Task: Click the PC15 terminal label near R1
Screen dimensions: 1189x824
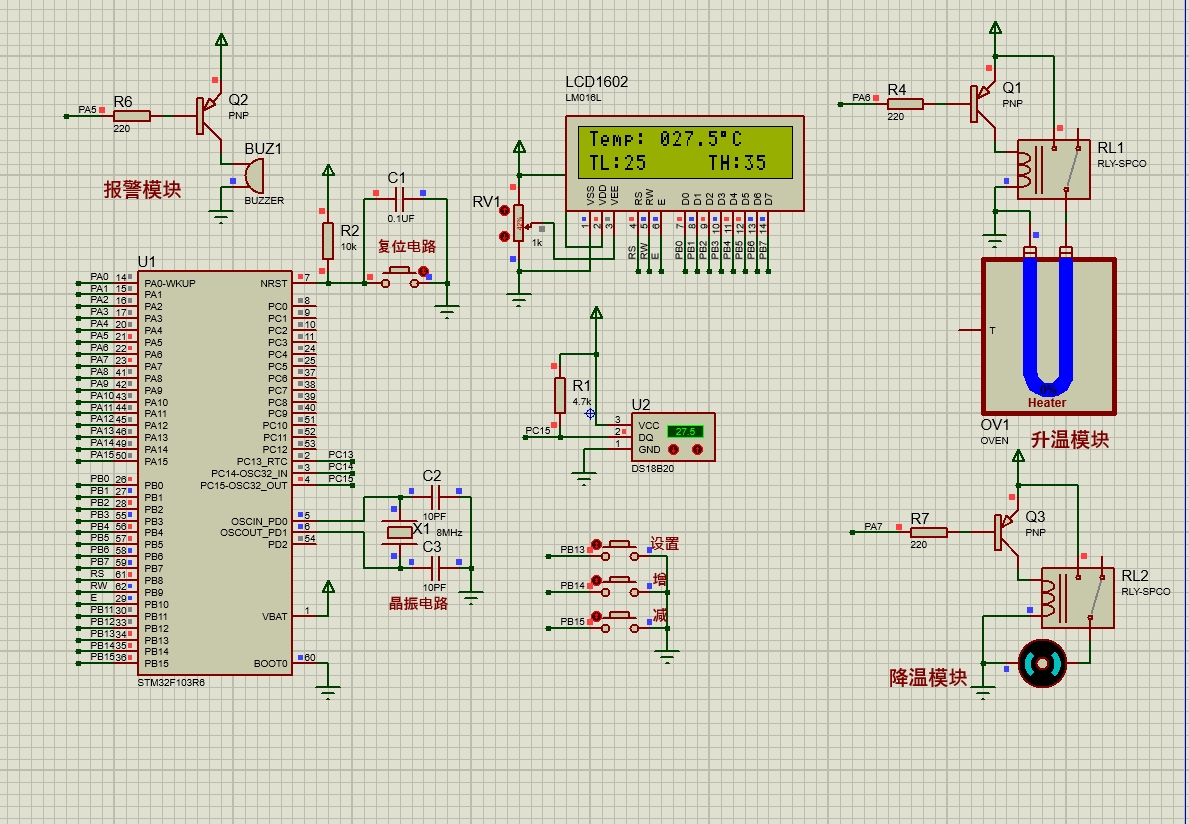Action: [x=538, y=431]
